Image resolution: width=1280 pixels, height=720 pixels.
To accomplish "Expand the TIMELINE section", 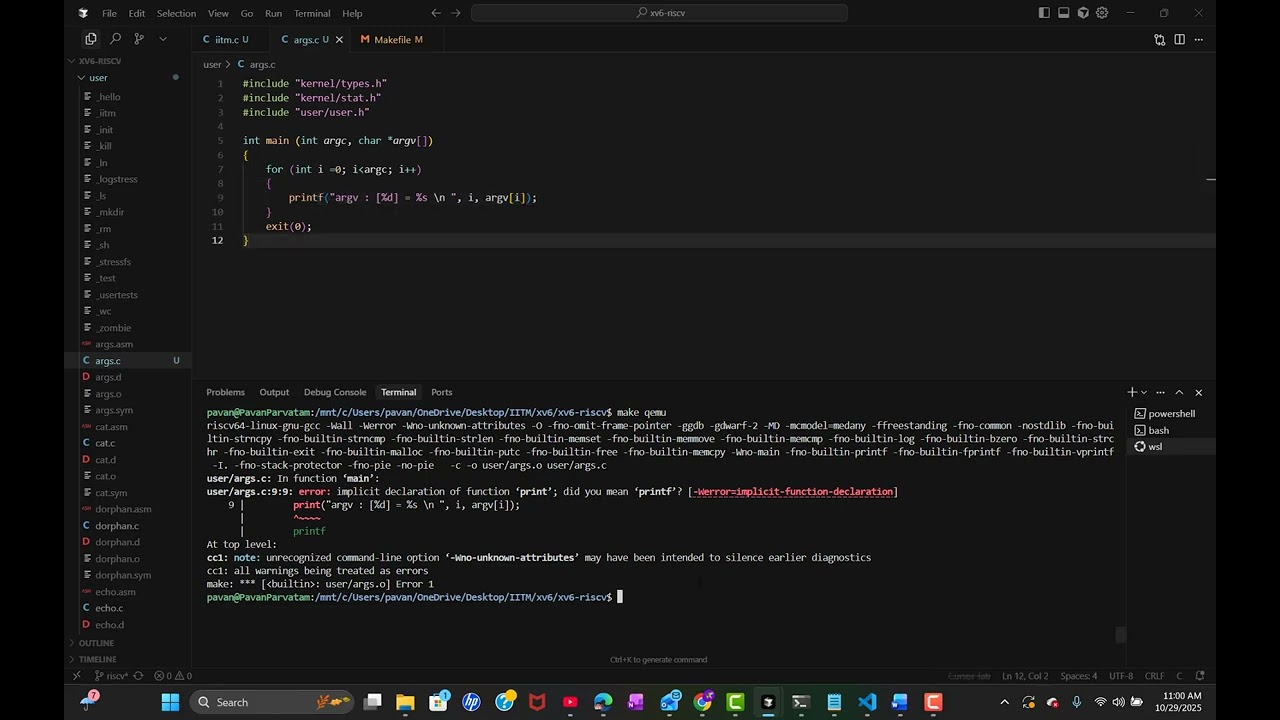I will [x=98, y=659].
